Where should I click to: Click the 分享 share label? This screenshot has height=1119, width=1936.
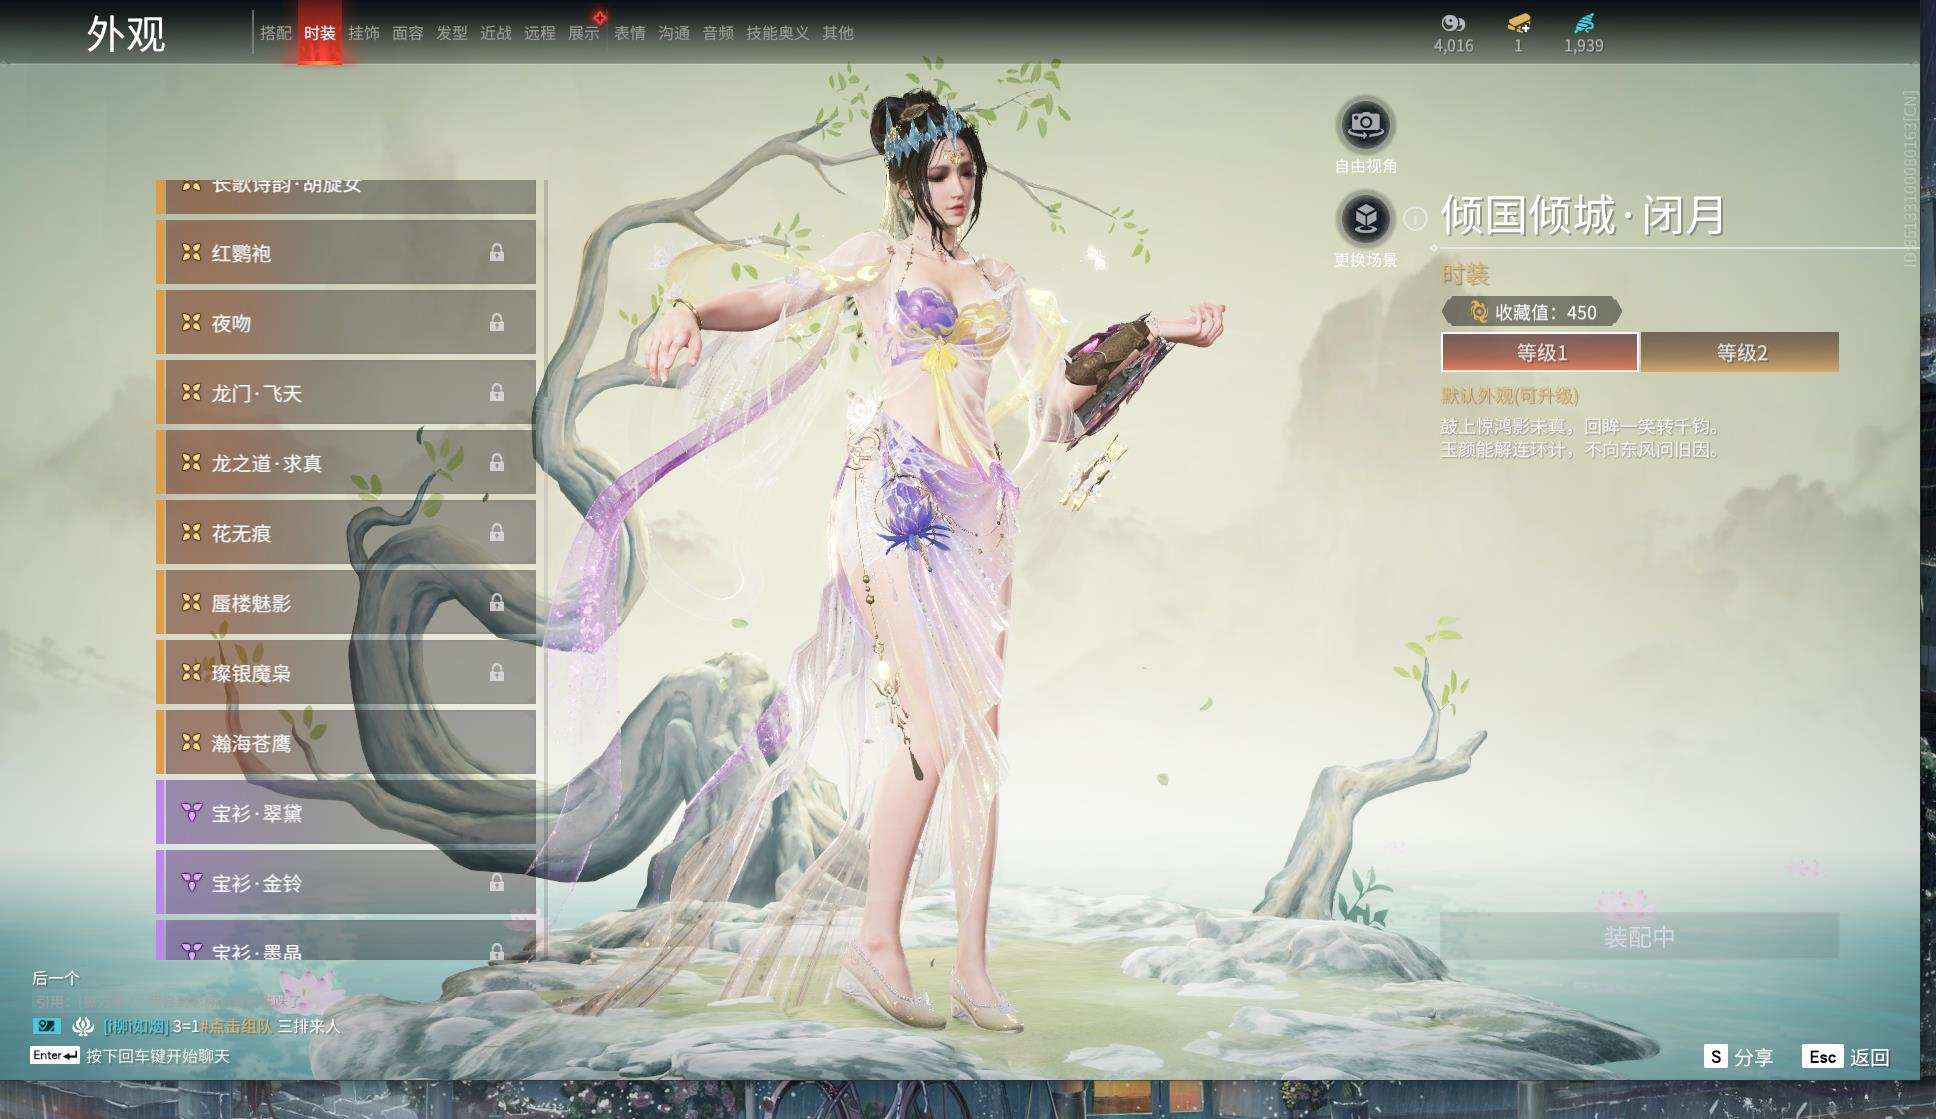[x=1754, y=1057]
